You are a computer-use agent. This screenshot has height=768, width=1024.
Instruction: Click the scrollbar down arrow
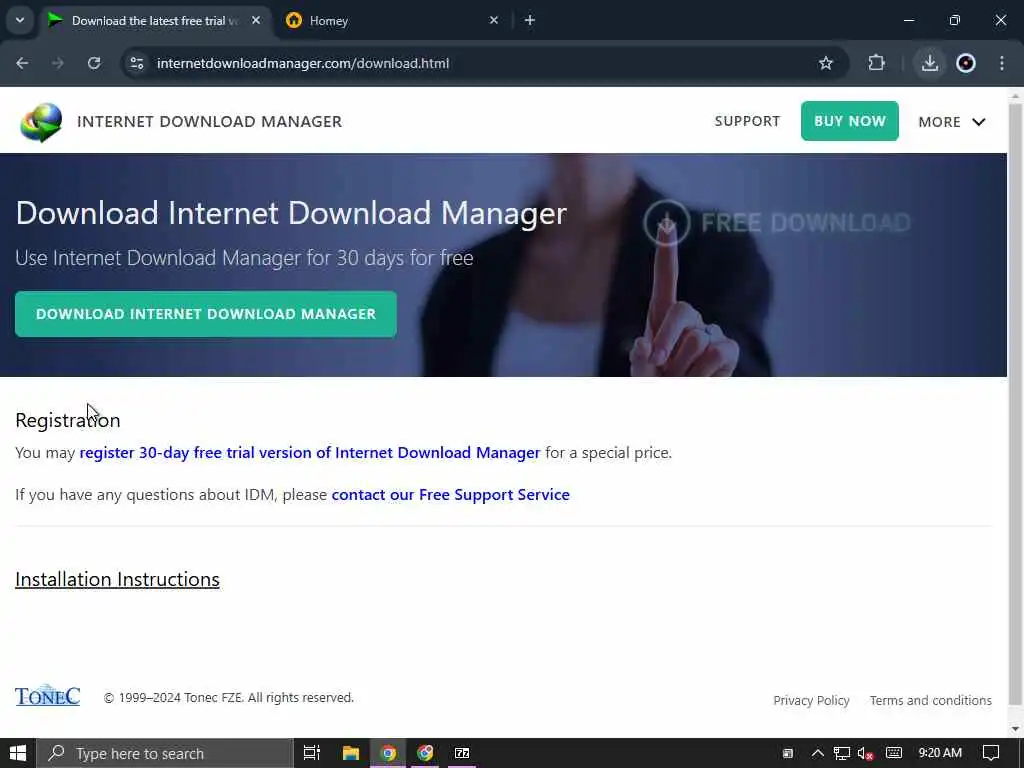tap(1015, 728)
